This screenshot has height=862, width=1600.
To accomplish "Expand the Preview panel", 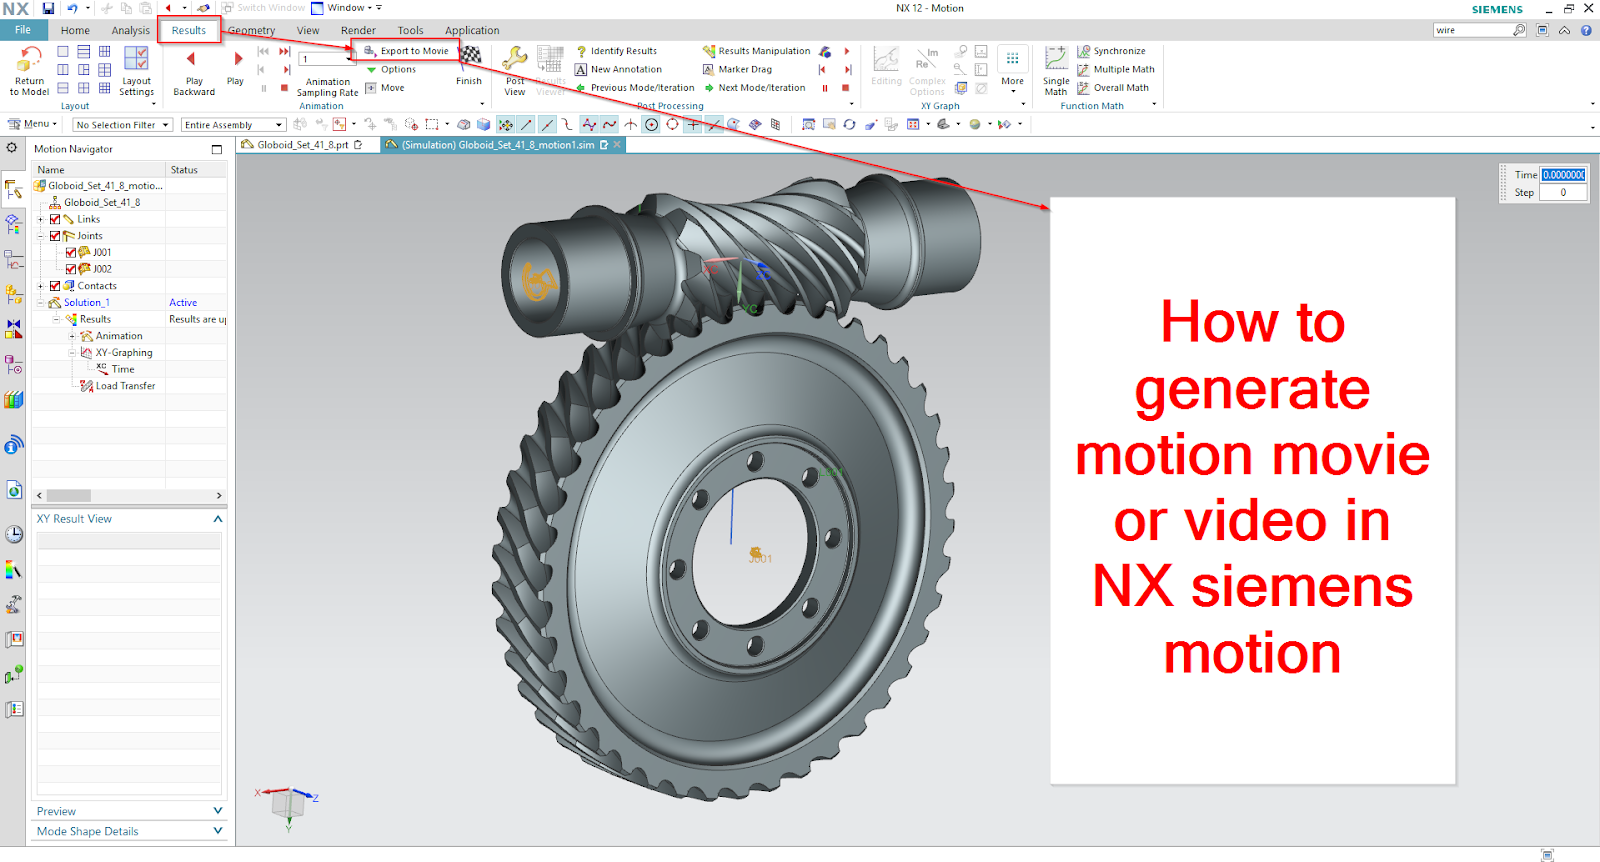I will coord(218,811).
